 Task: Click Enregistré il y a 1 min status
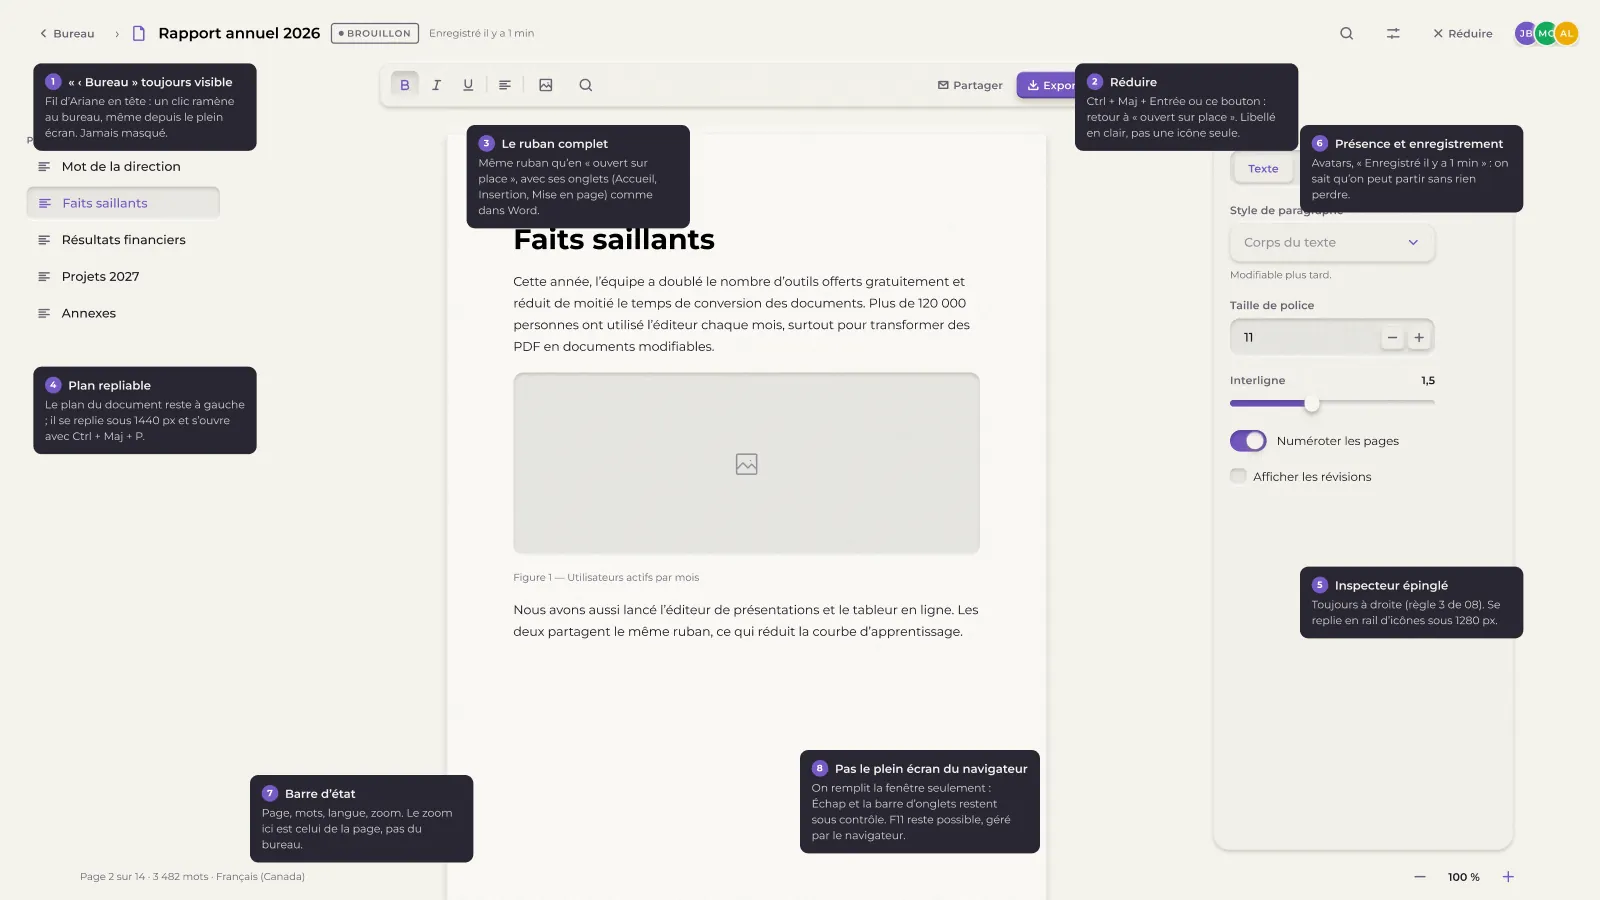481,33
